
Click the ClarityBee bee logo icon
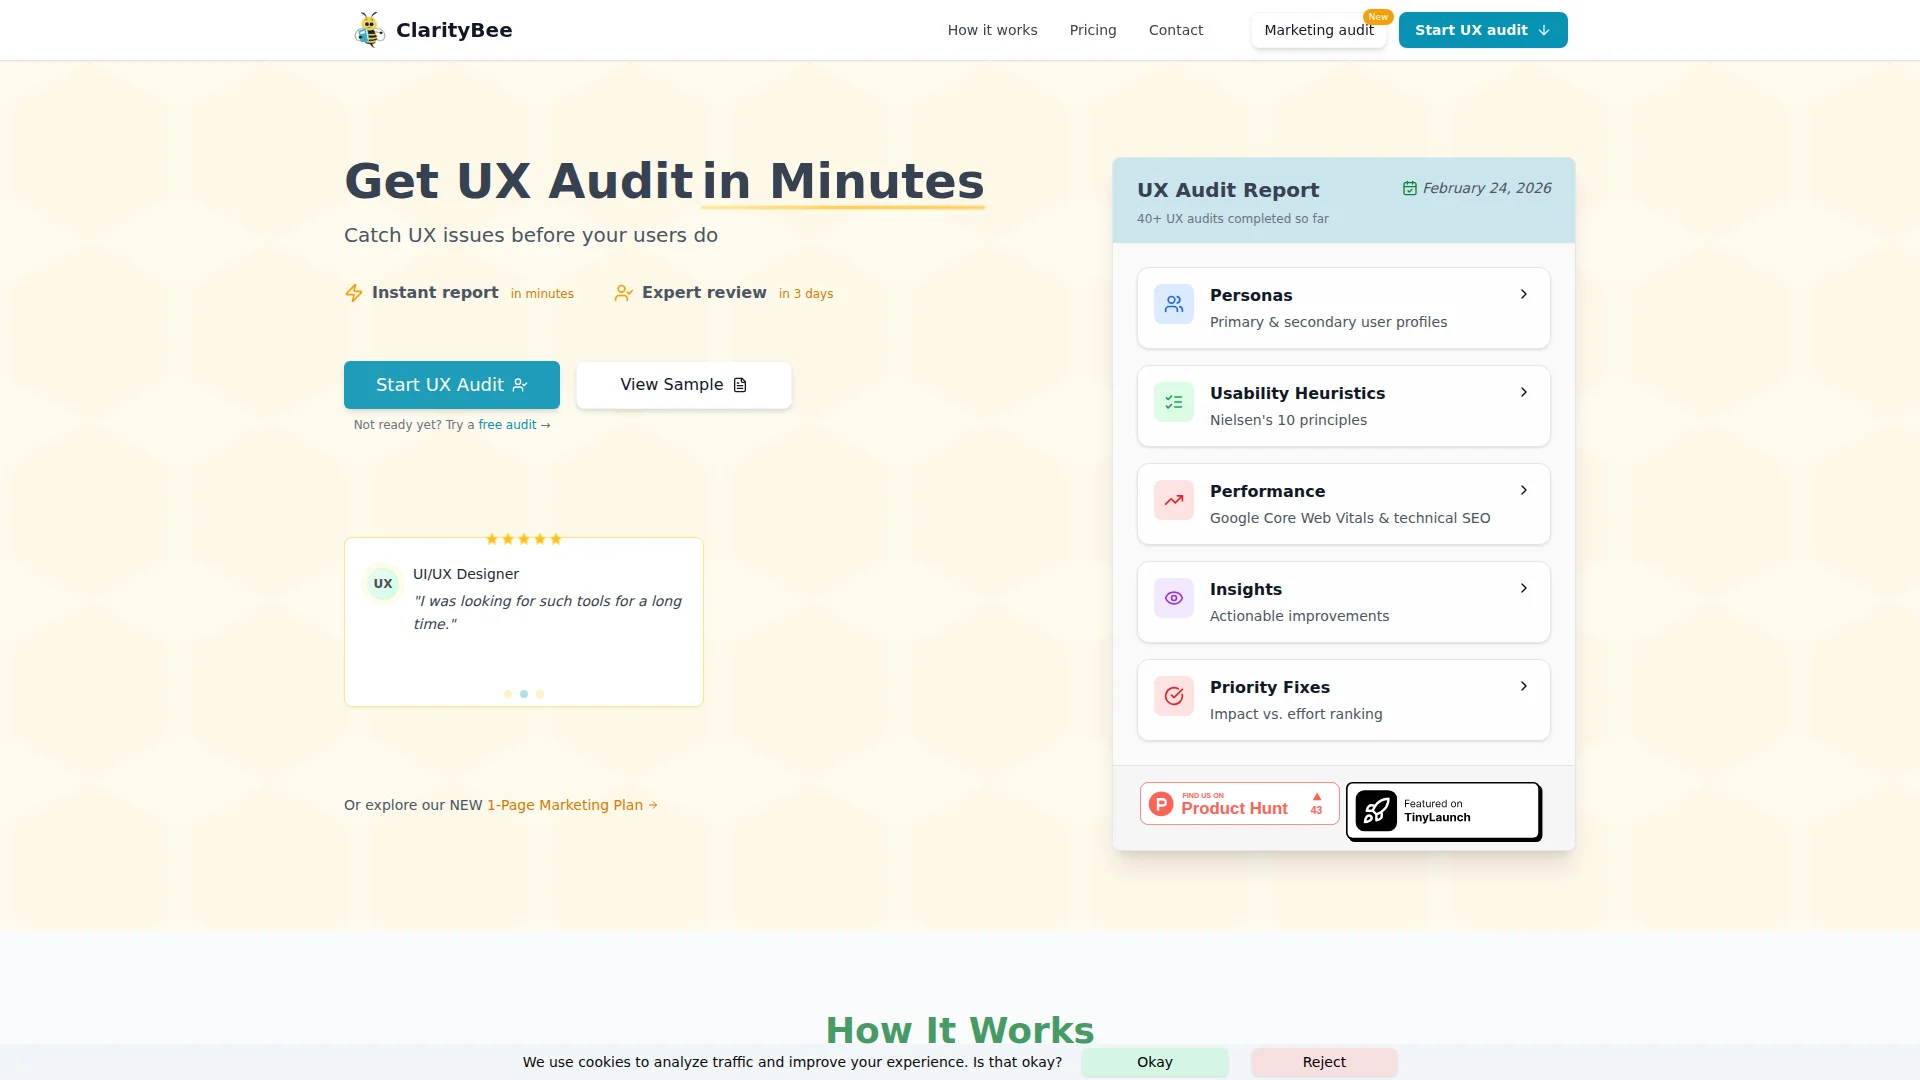(x=370, y=30)
